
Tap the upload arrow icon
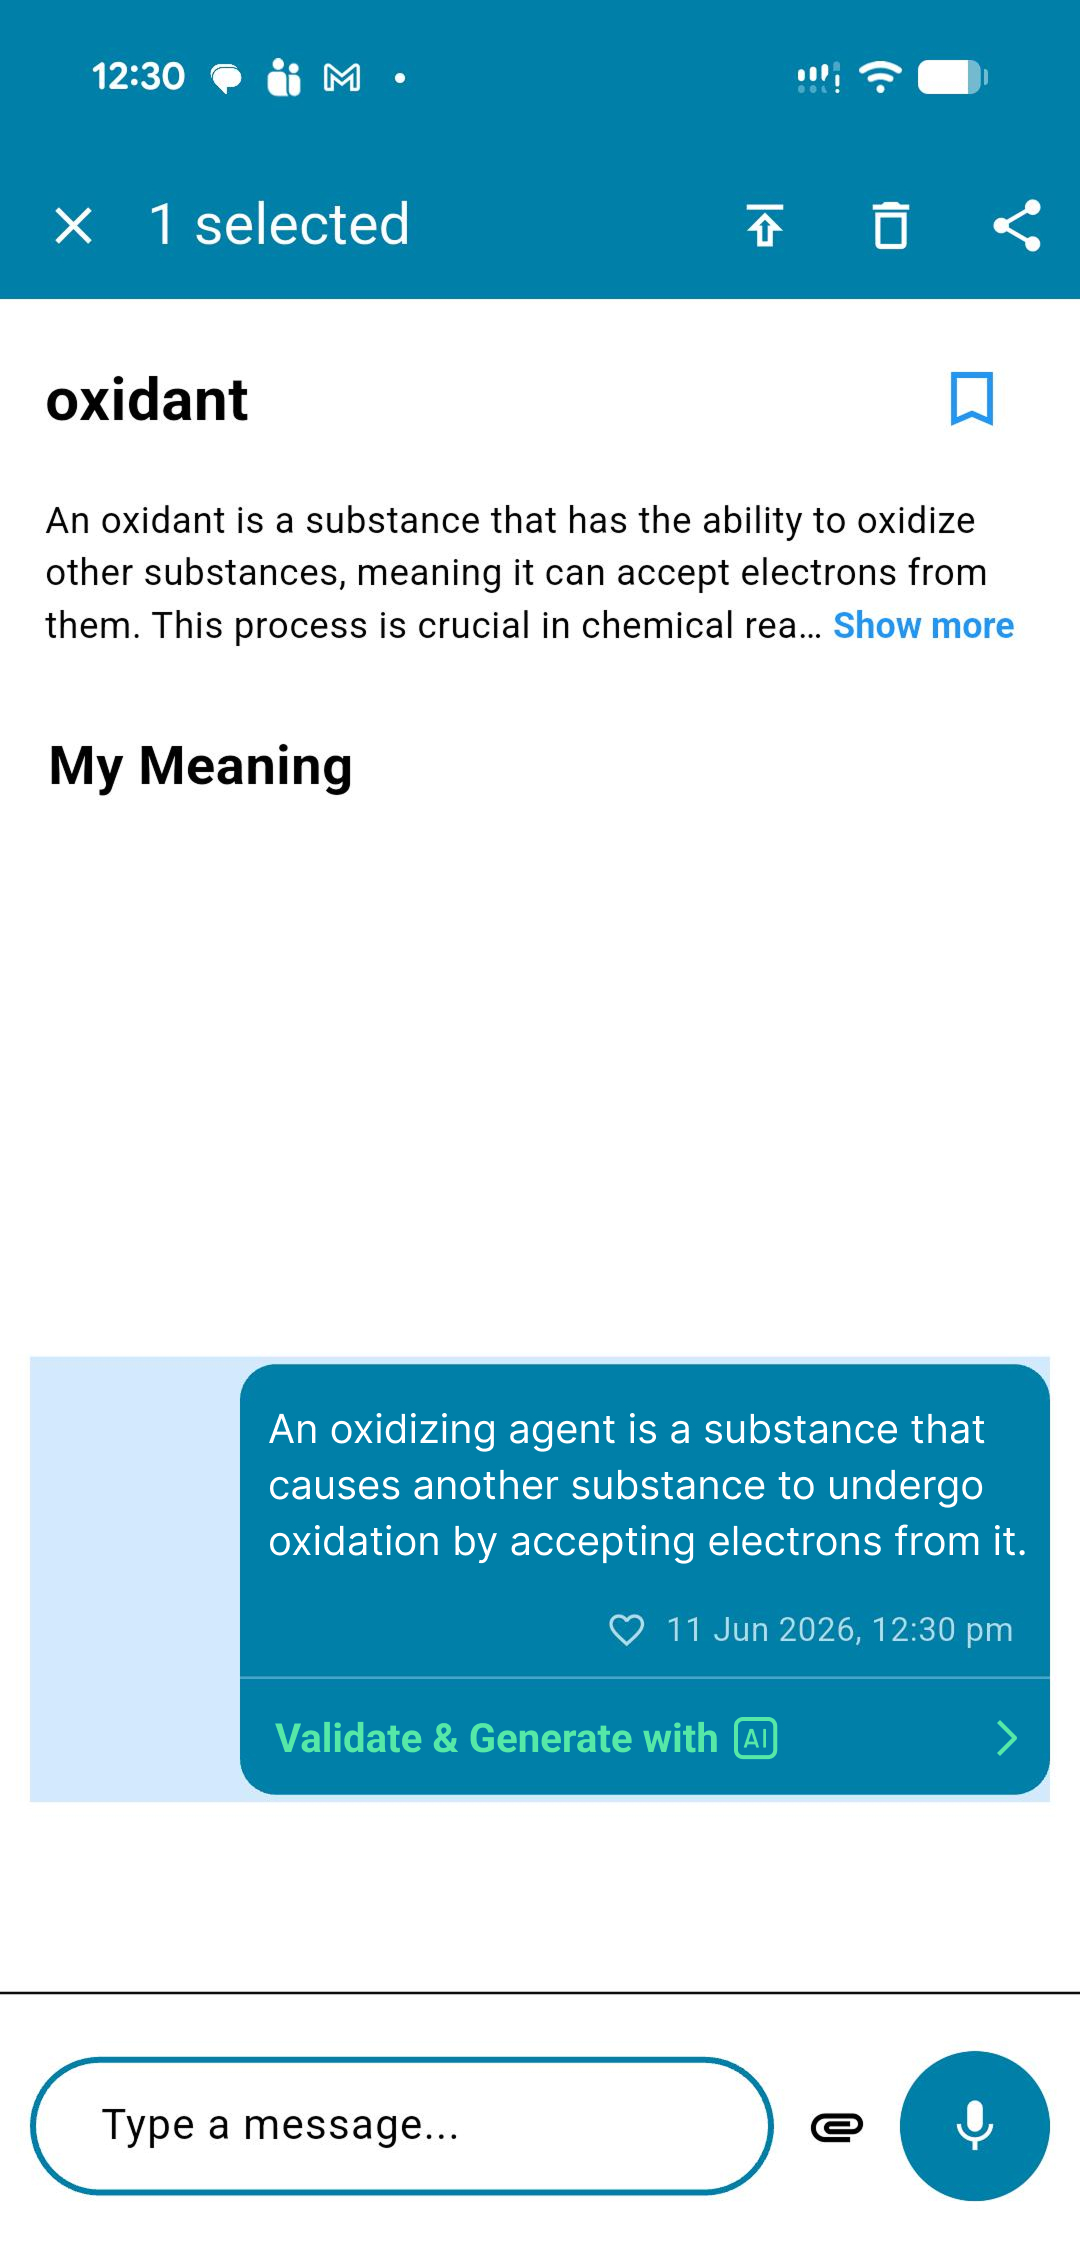(x=765, y=225)
